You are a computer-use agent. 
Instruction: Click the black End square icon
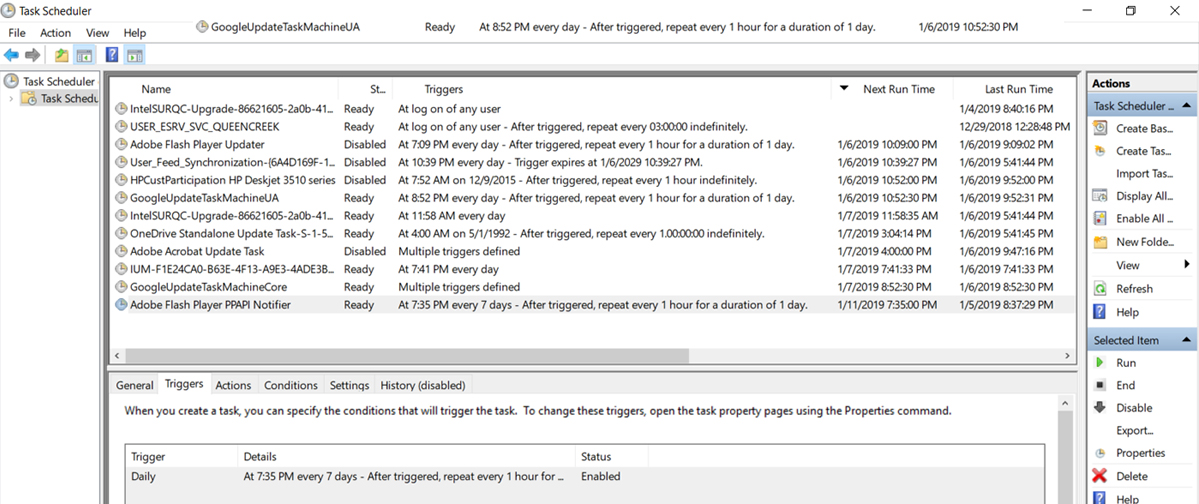pos(1100,385)
